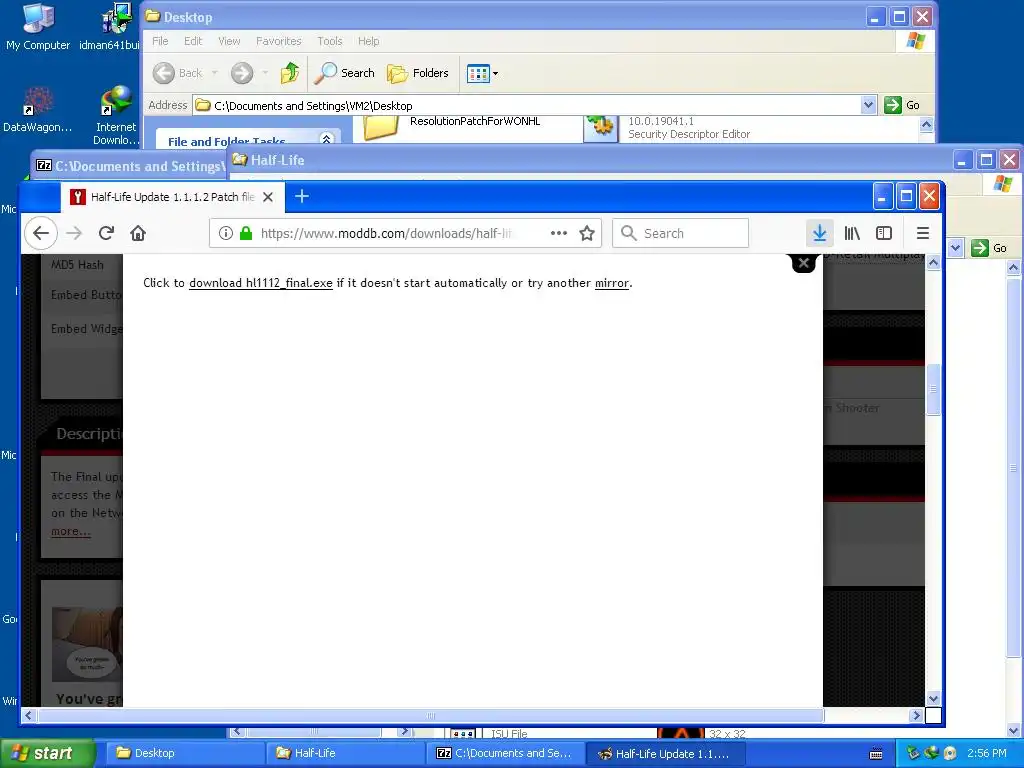Reload the ModDB page
This screenshot has width=1024, height=768.
point(106,233)
